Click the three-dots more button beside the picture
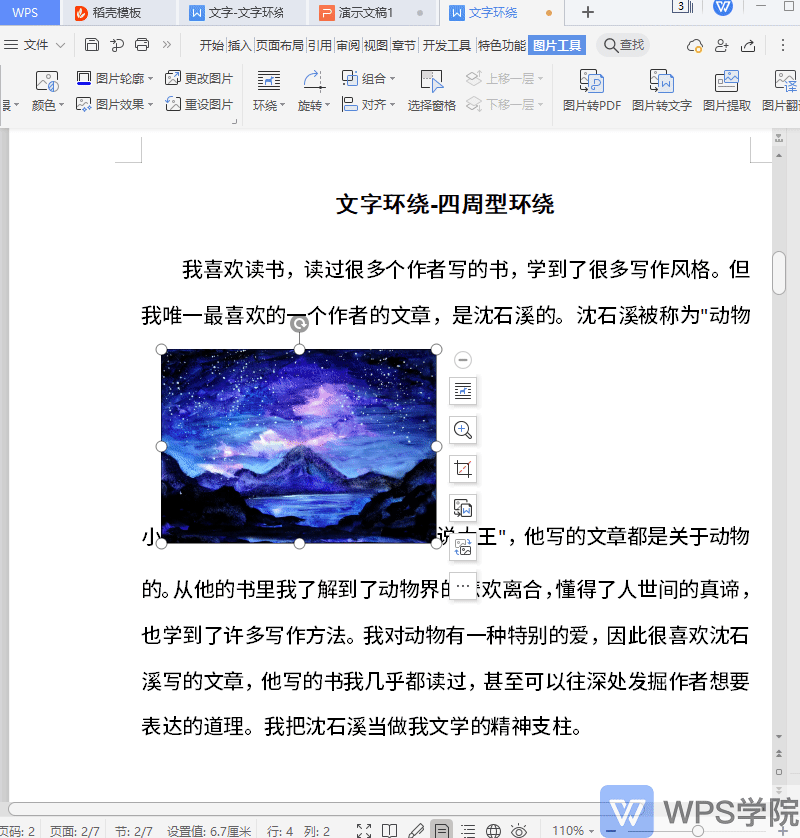The height and width of the screenshot is (838, 800). pyautogui.click(x=463, y=586)
